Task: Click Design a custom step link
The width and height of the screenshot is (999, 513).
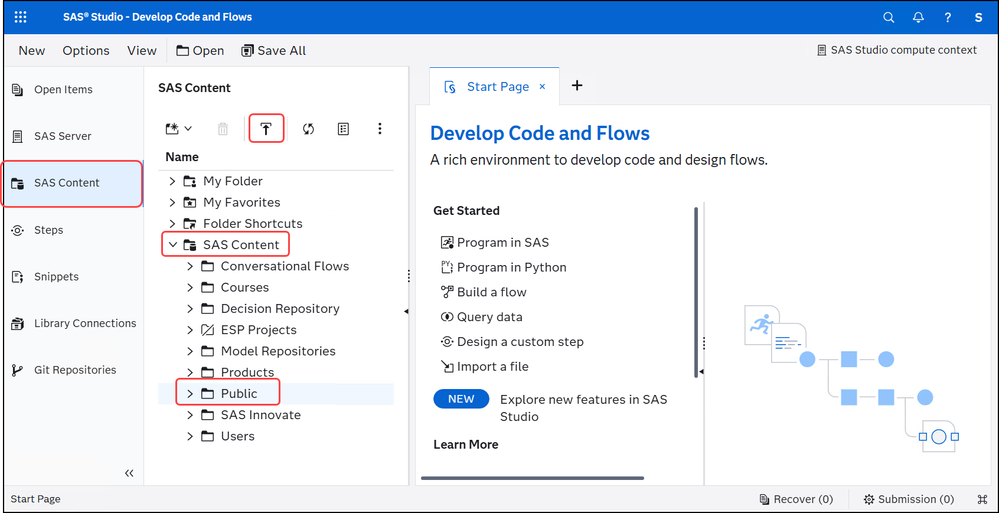Action: [512, 342]
